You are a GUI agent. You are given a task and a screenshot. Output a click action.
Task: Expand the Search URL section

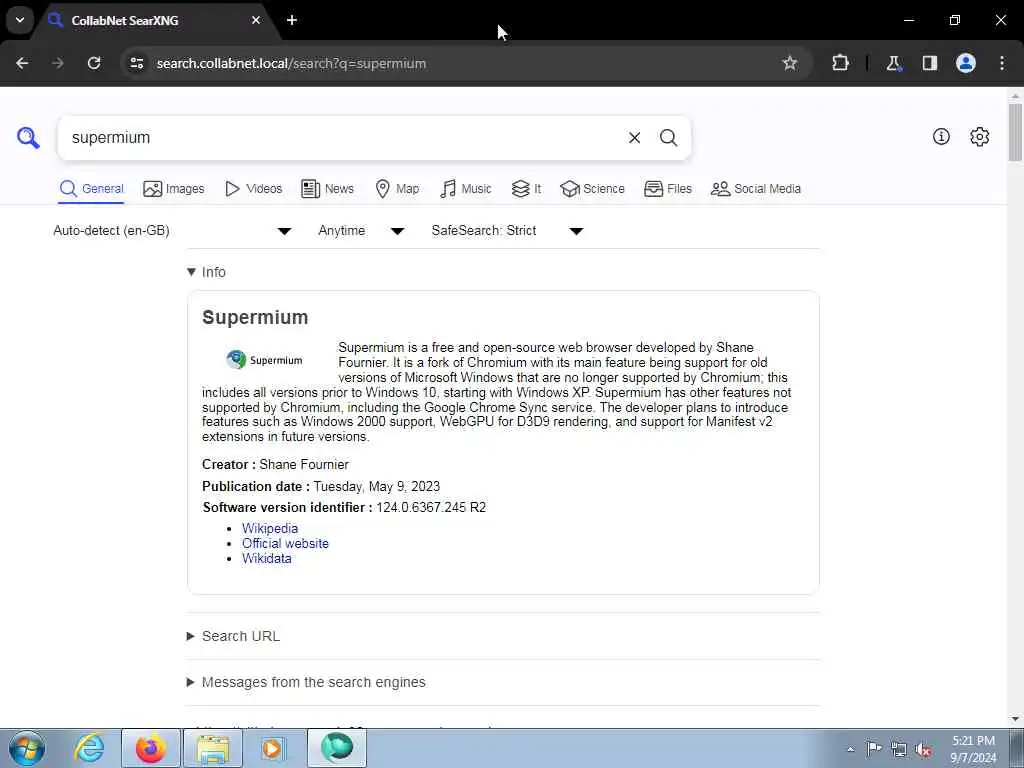coord(234,636)
